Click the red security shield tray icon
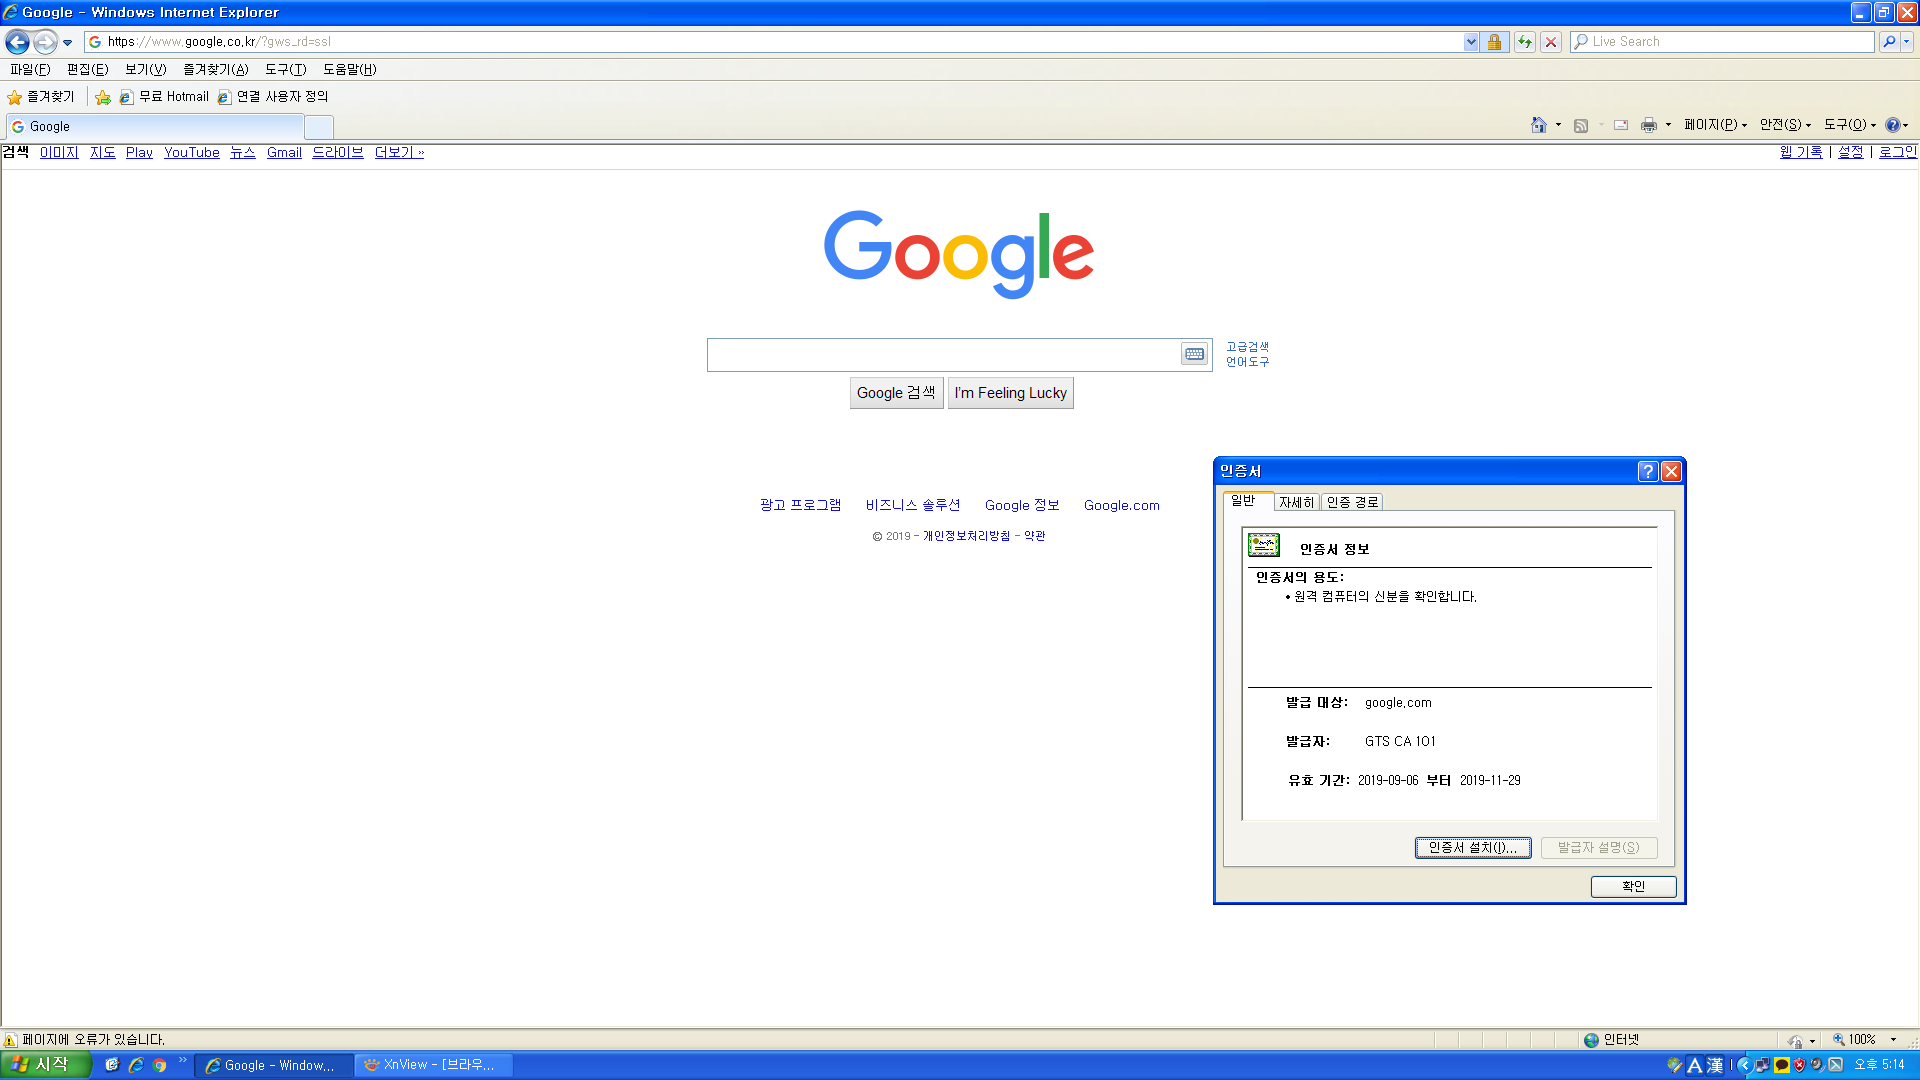This screenshot has width=1920, height=1080. pos(1800,1065)
